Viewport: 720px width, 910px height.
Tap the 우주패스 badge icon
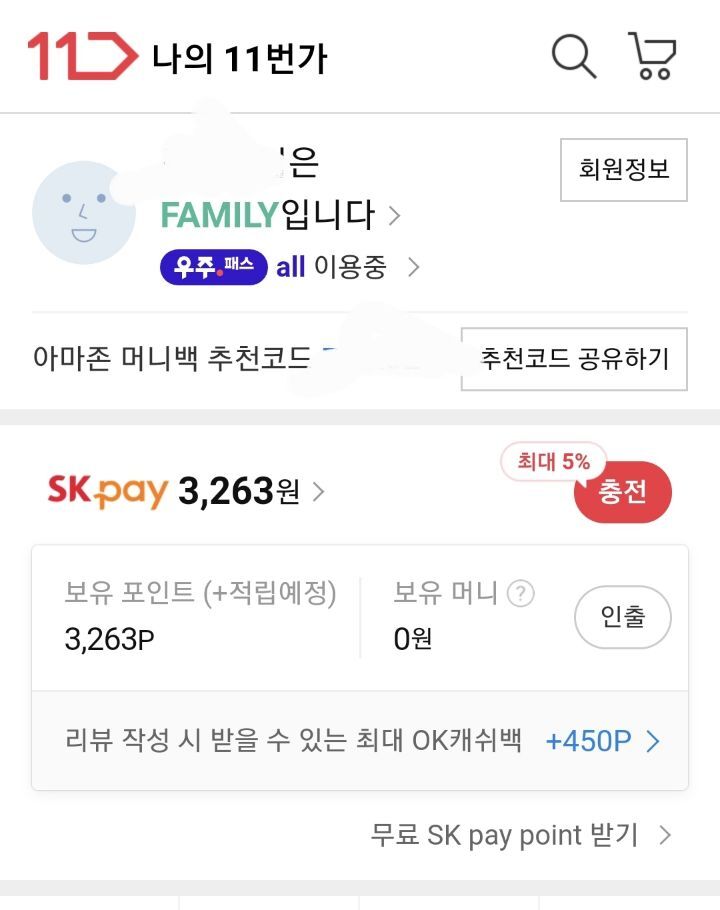click(x=213, y=267)
